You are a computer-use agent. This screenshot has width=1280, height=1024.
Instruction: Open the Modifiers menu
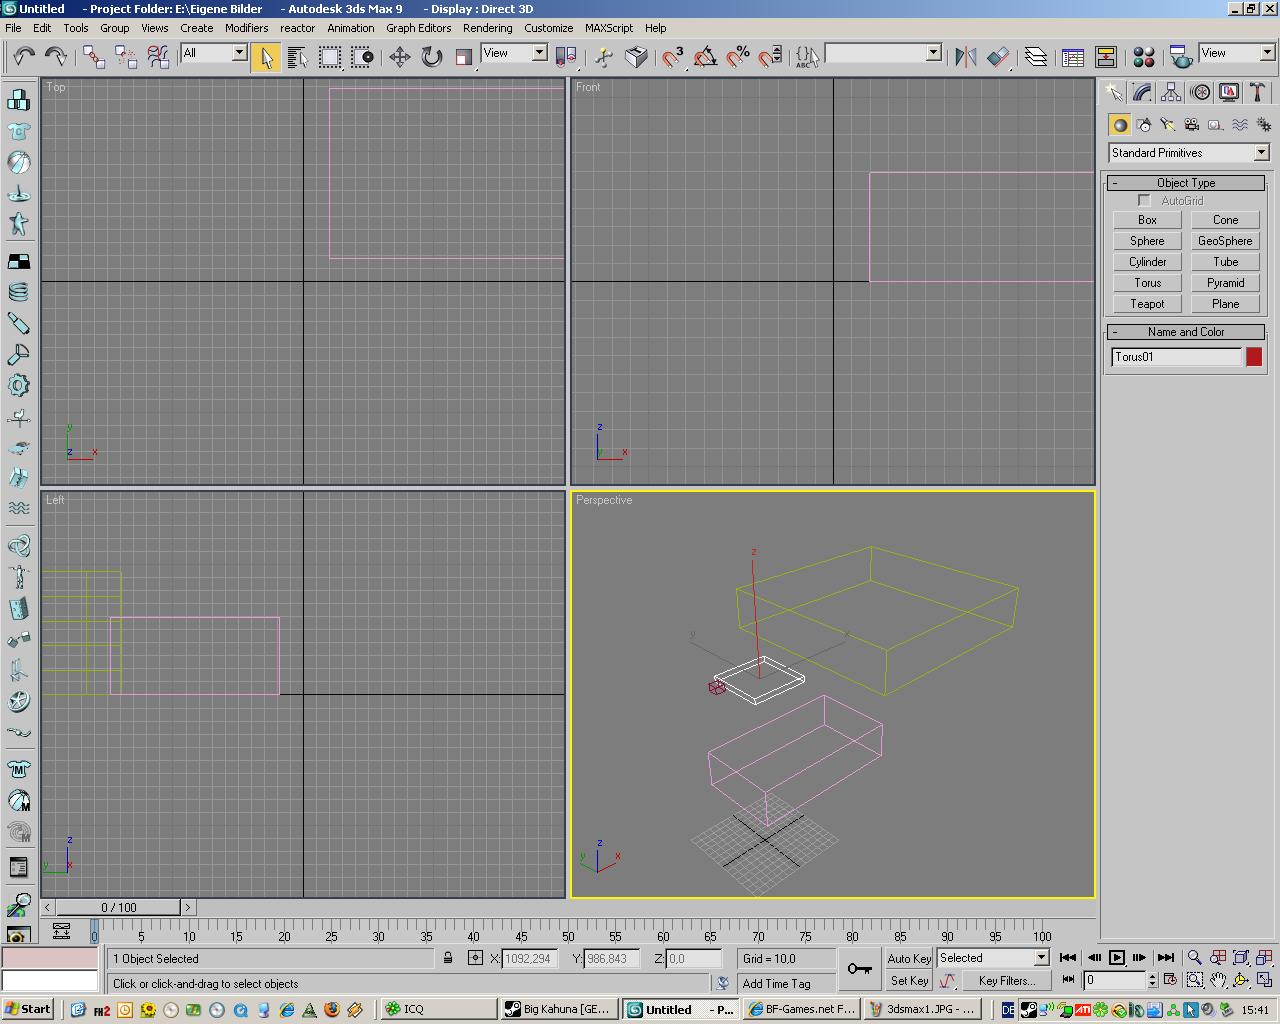pyautogui.click(x=246, y=28)
